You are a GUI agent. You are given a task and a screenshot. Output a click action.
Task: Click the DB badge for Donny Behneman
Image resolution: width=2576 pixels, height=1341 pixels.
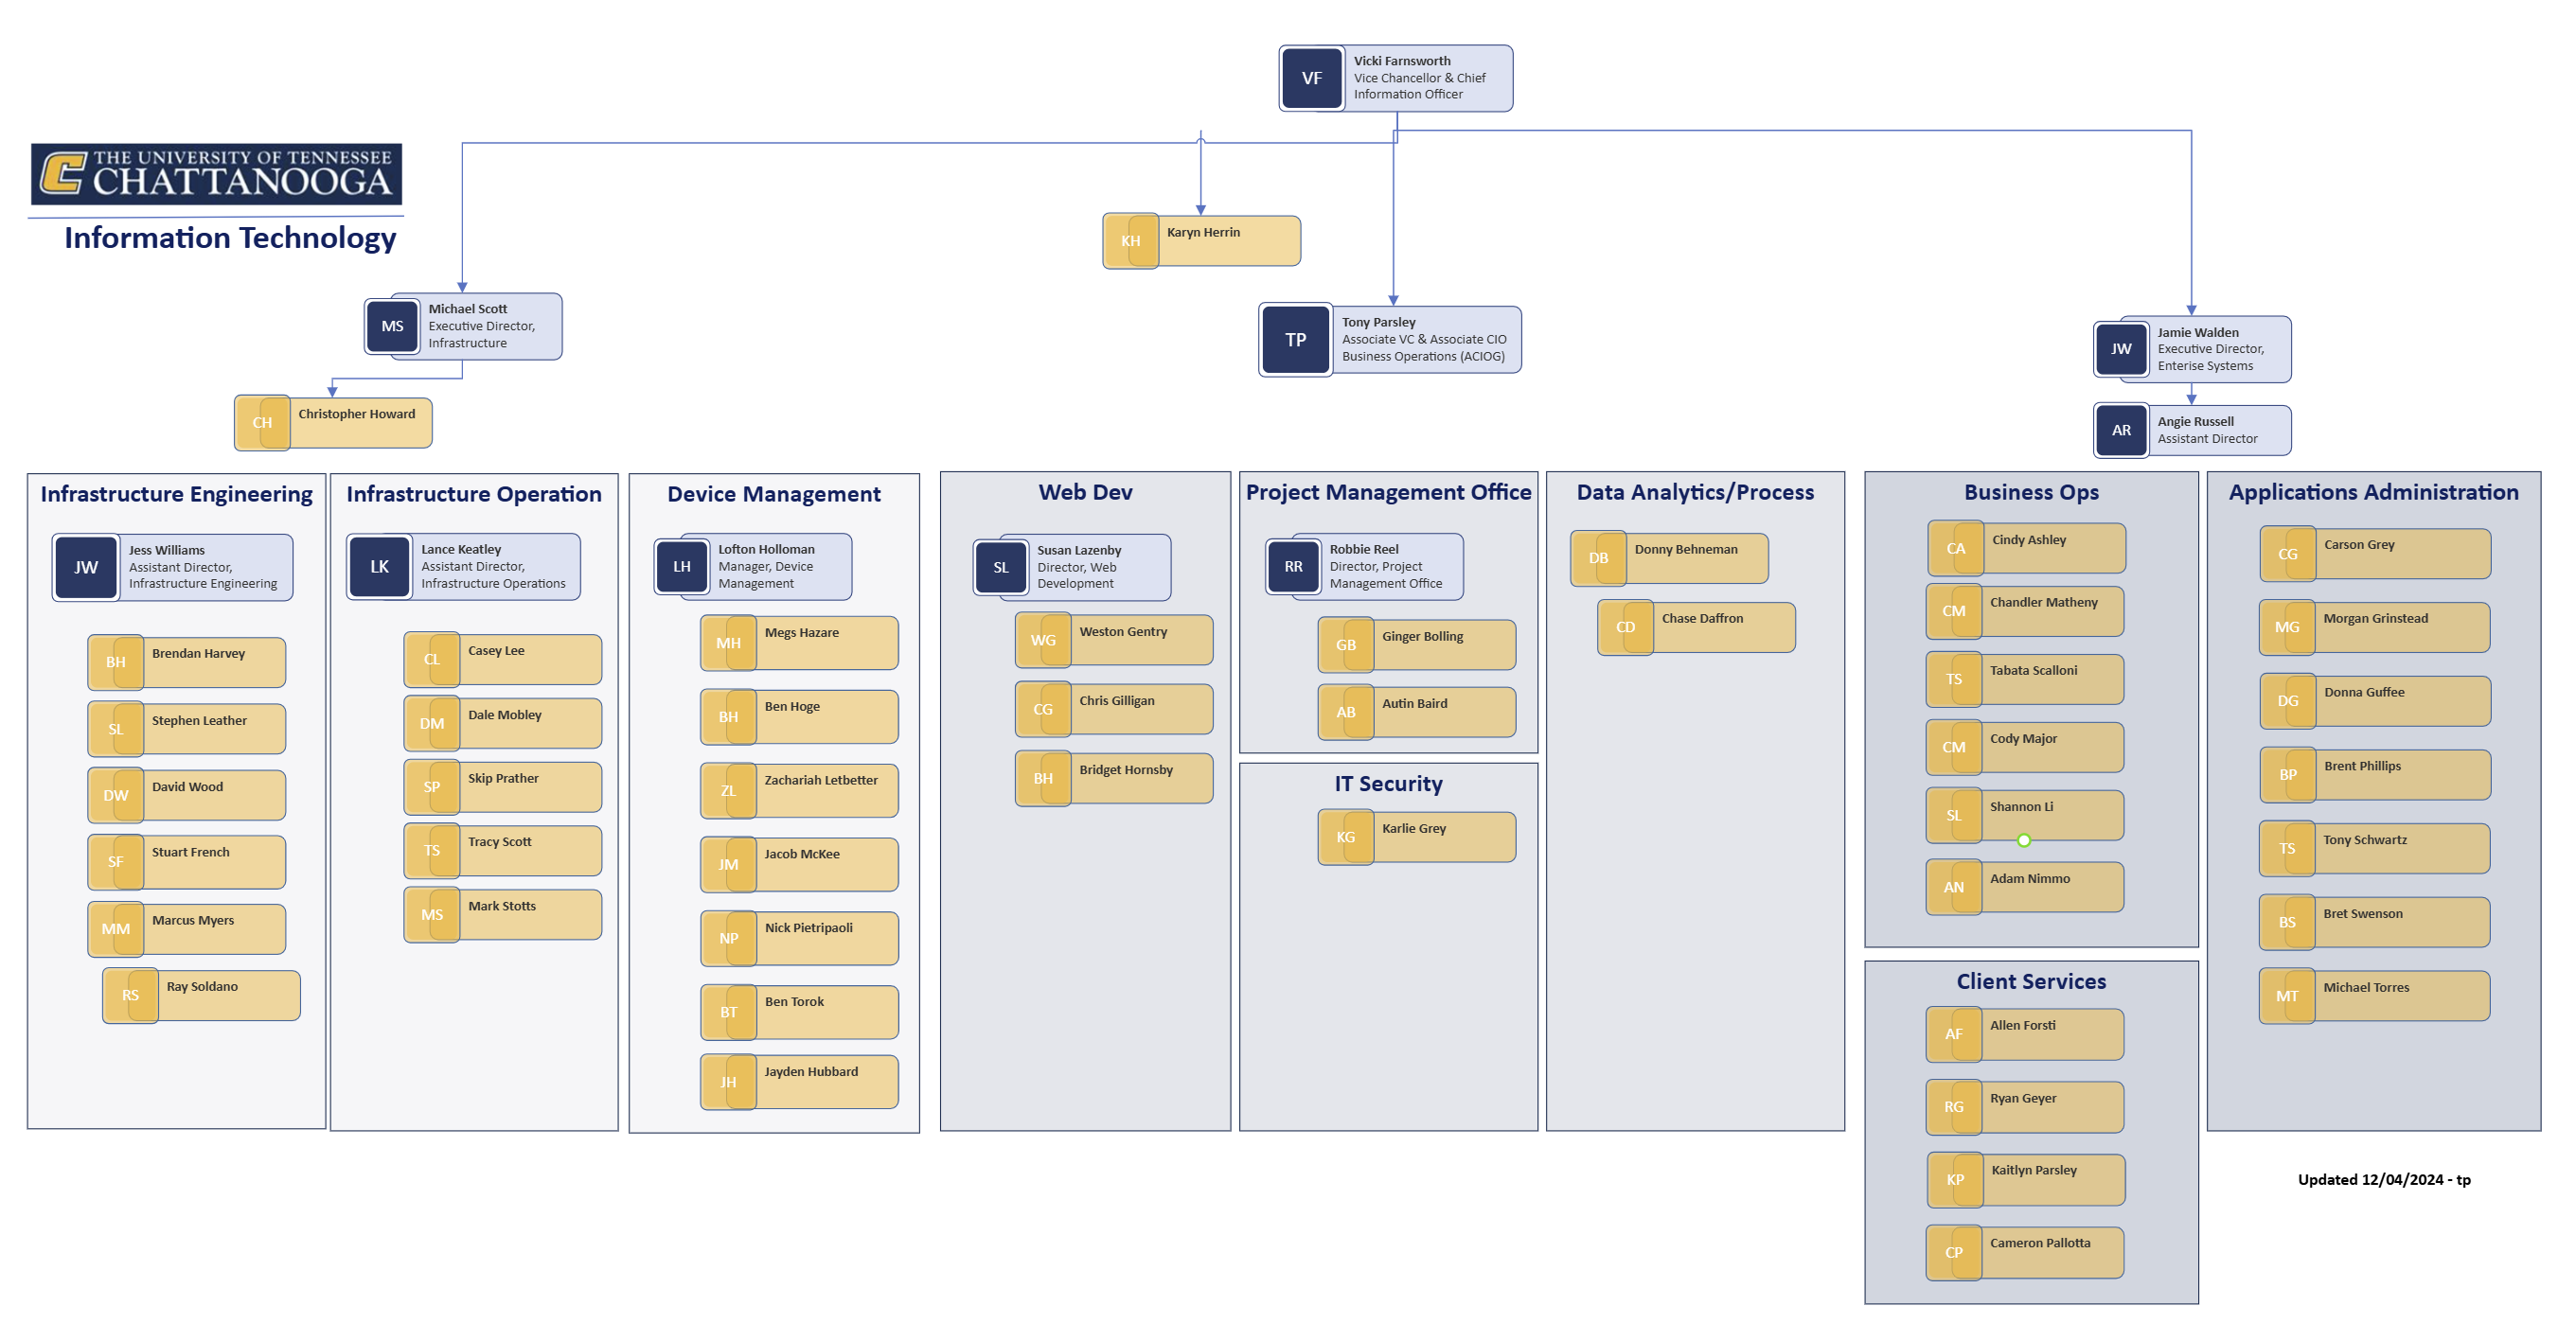click(1598, 558)
